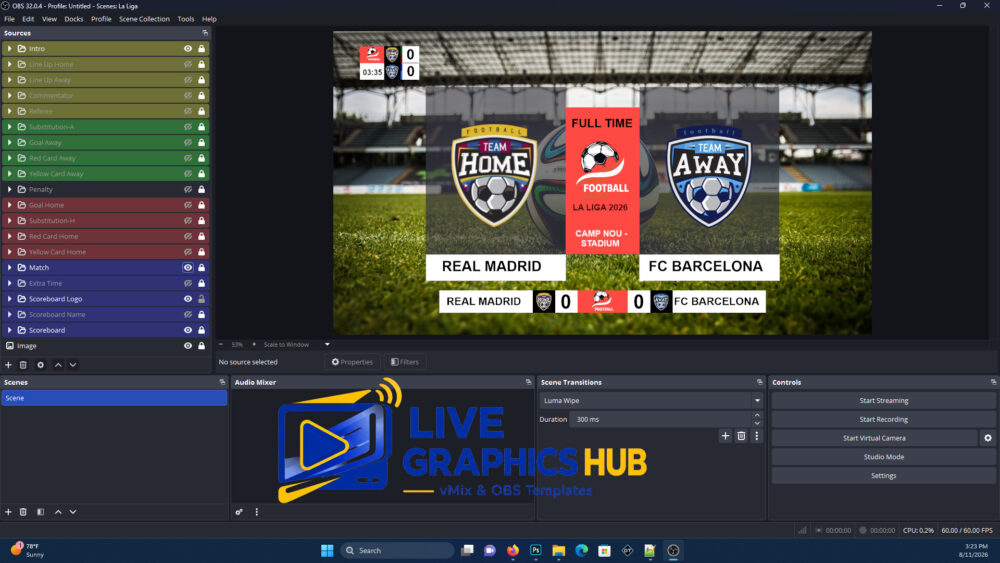
Task: Move scene up in Scenes toolbar
Action: pos(58,511)
